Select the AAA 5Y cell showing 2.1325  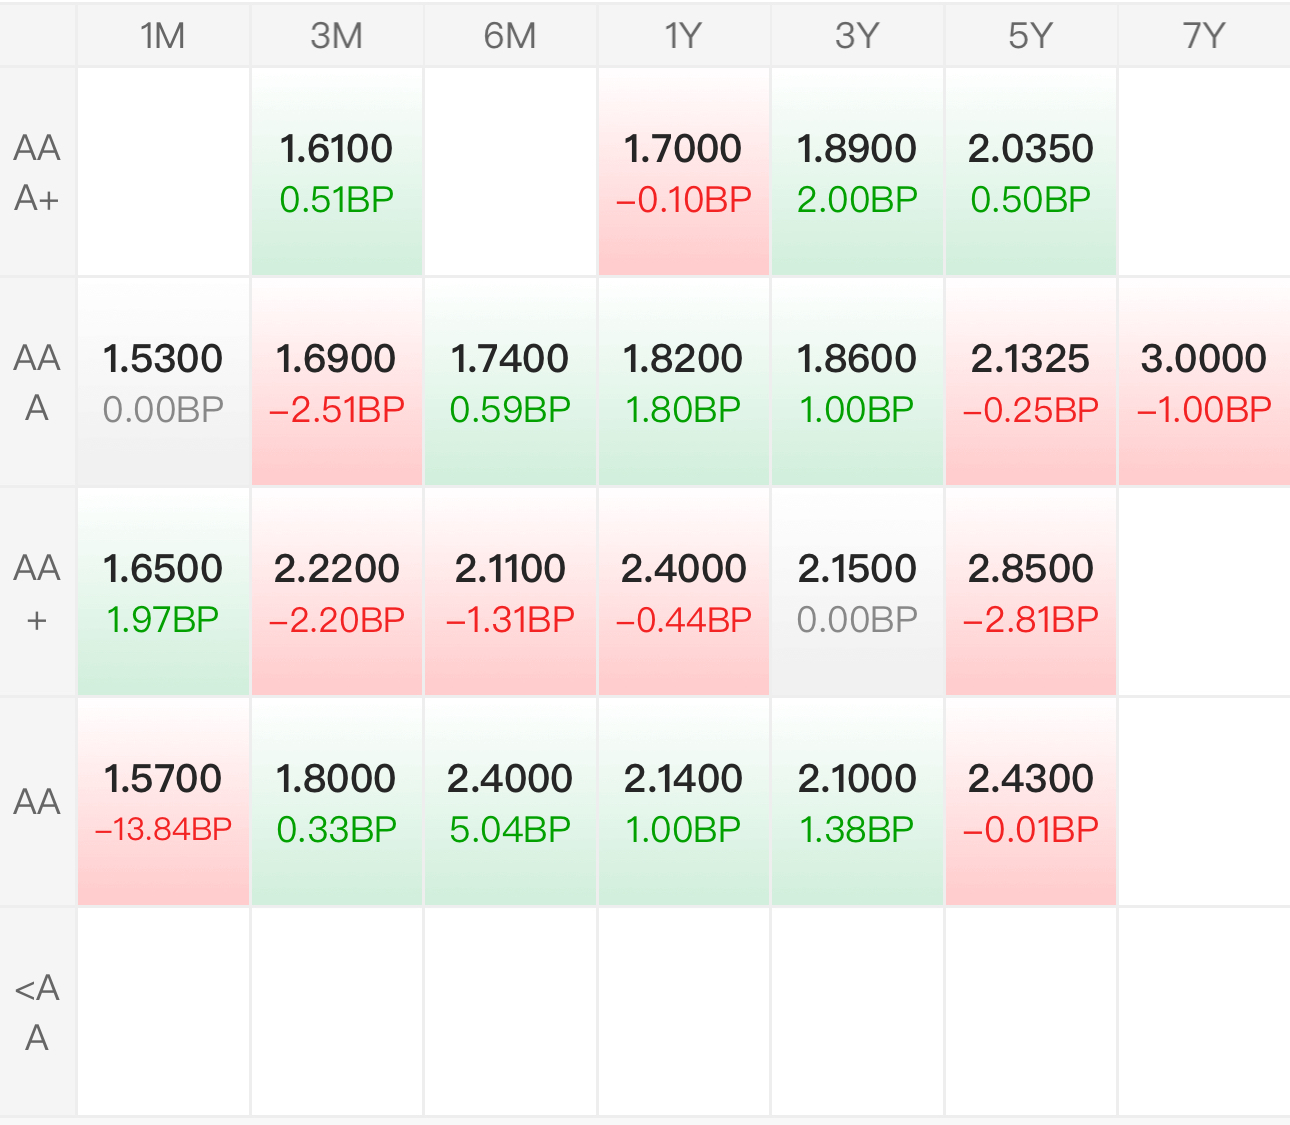(1031, 382)
